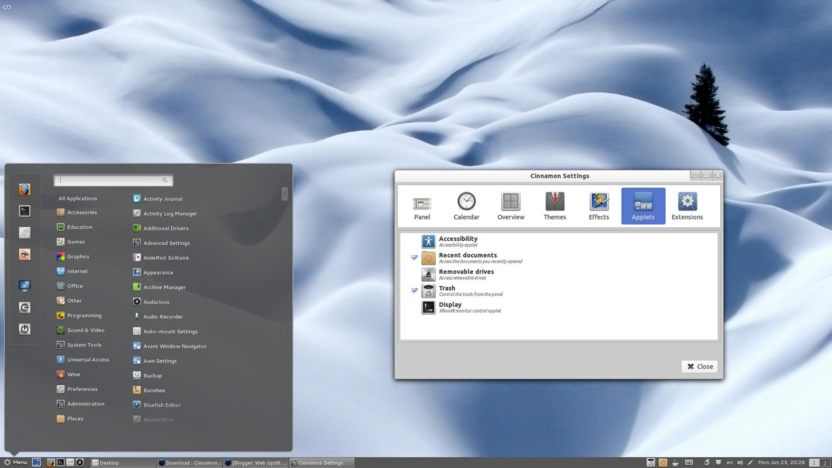
Task: Open Terminal from the menu favorites sidebar
Action: [25, 211]
